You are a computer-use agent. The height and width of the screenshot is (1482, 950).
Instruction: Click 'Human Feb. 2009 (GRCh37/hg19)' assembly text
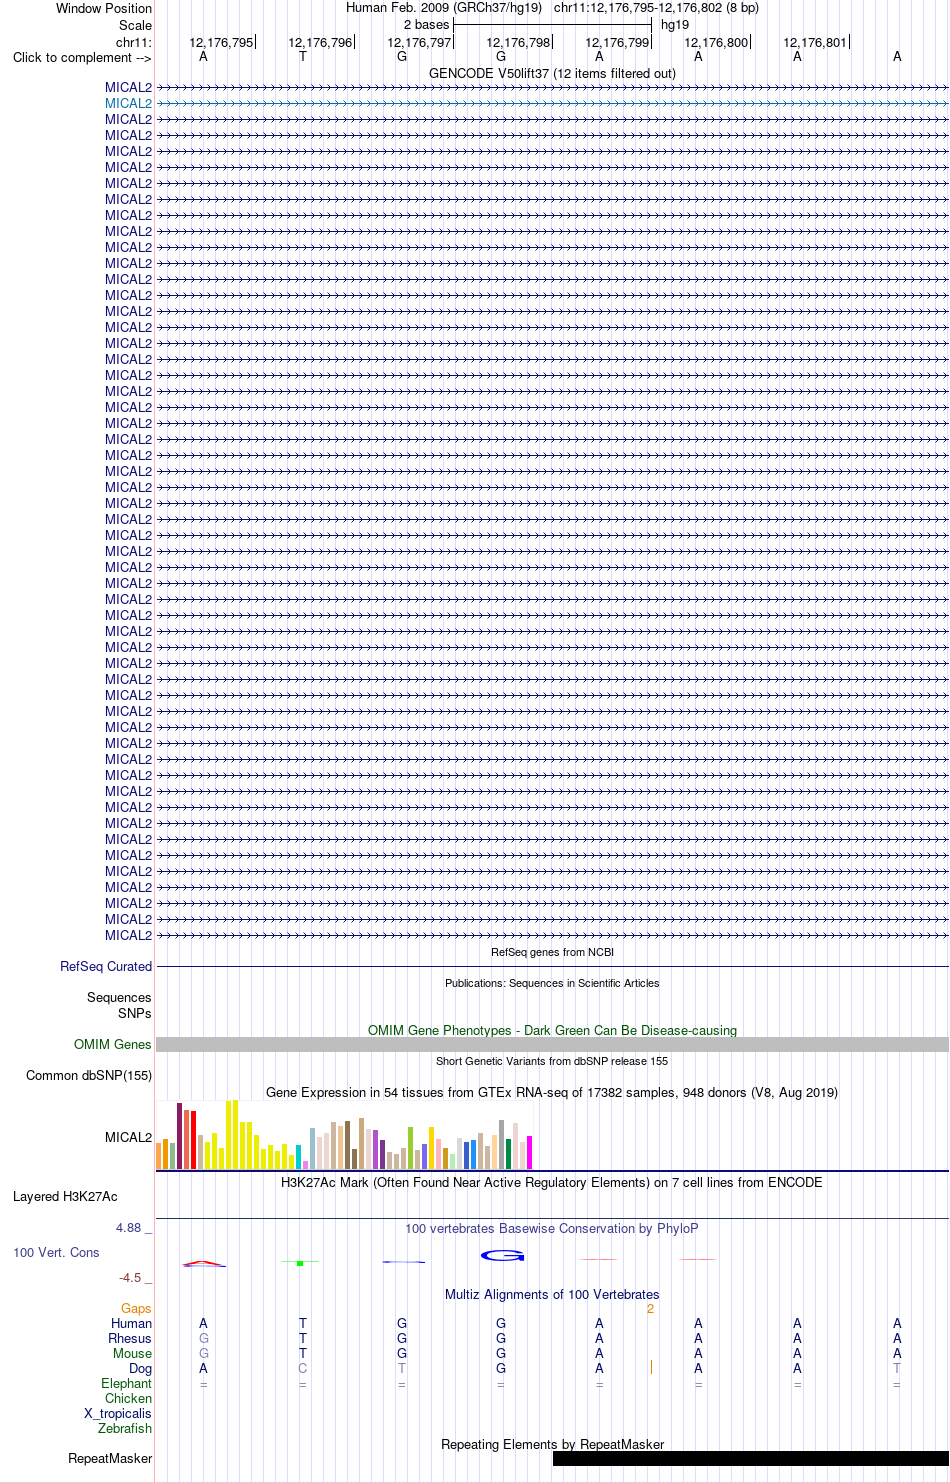444,8
